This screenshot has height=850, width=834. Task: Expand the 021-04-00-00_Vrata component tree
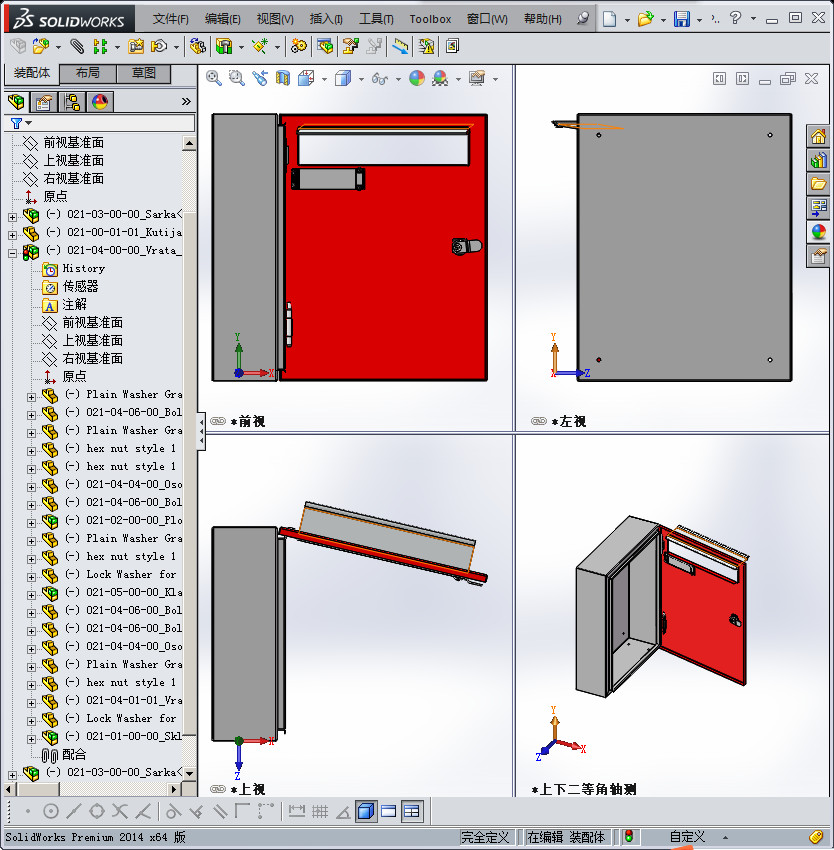coord(11,253)
